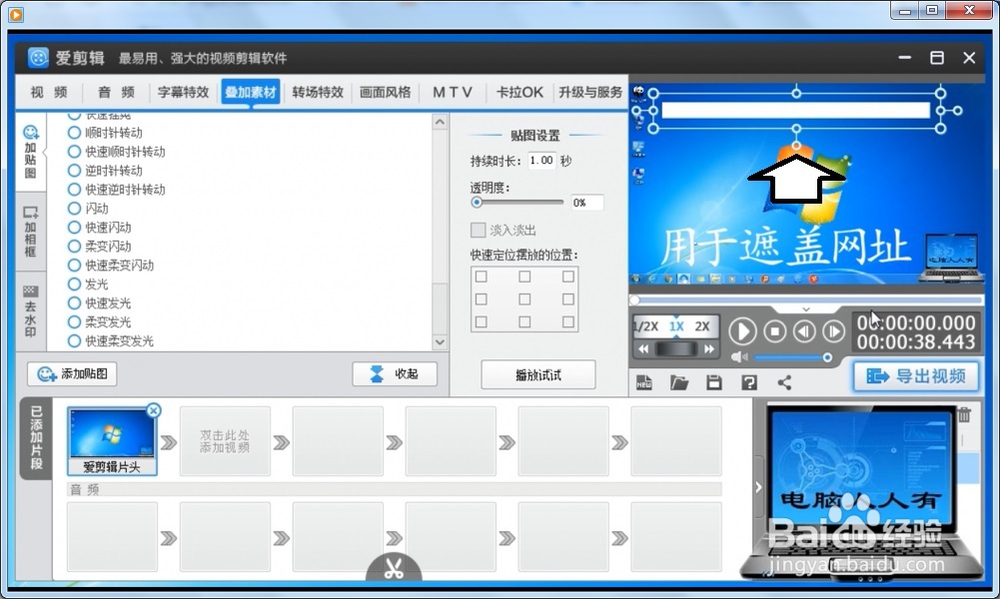Open the help question mark icon

749,383
